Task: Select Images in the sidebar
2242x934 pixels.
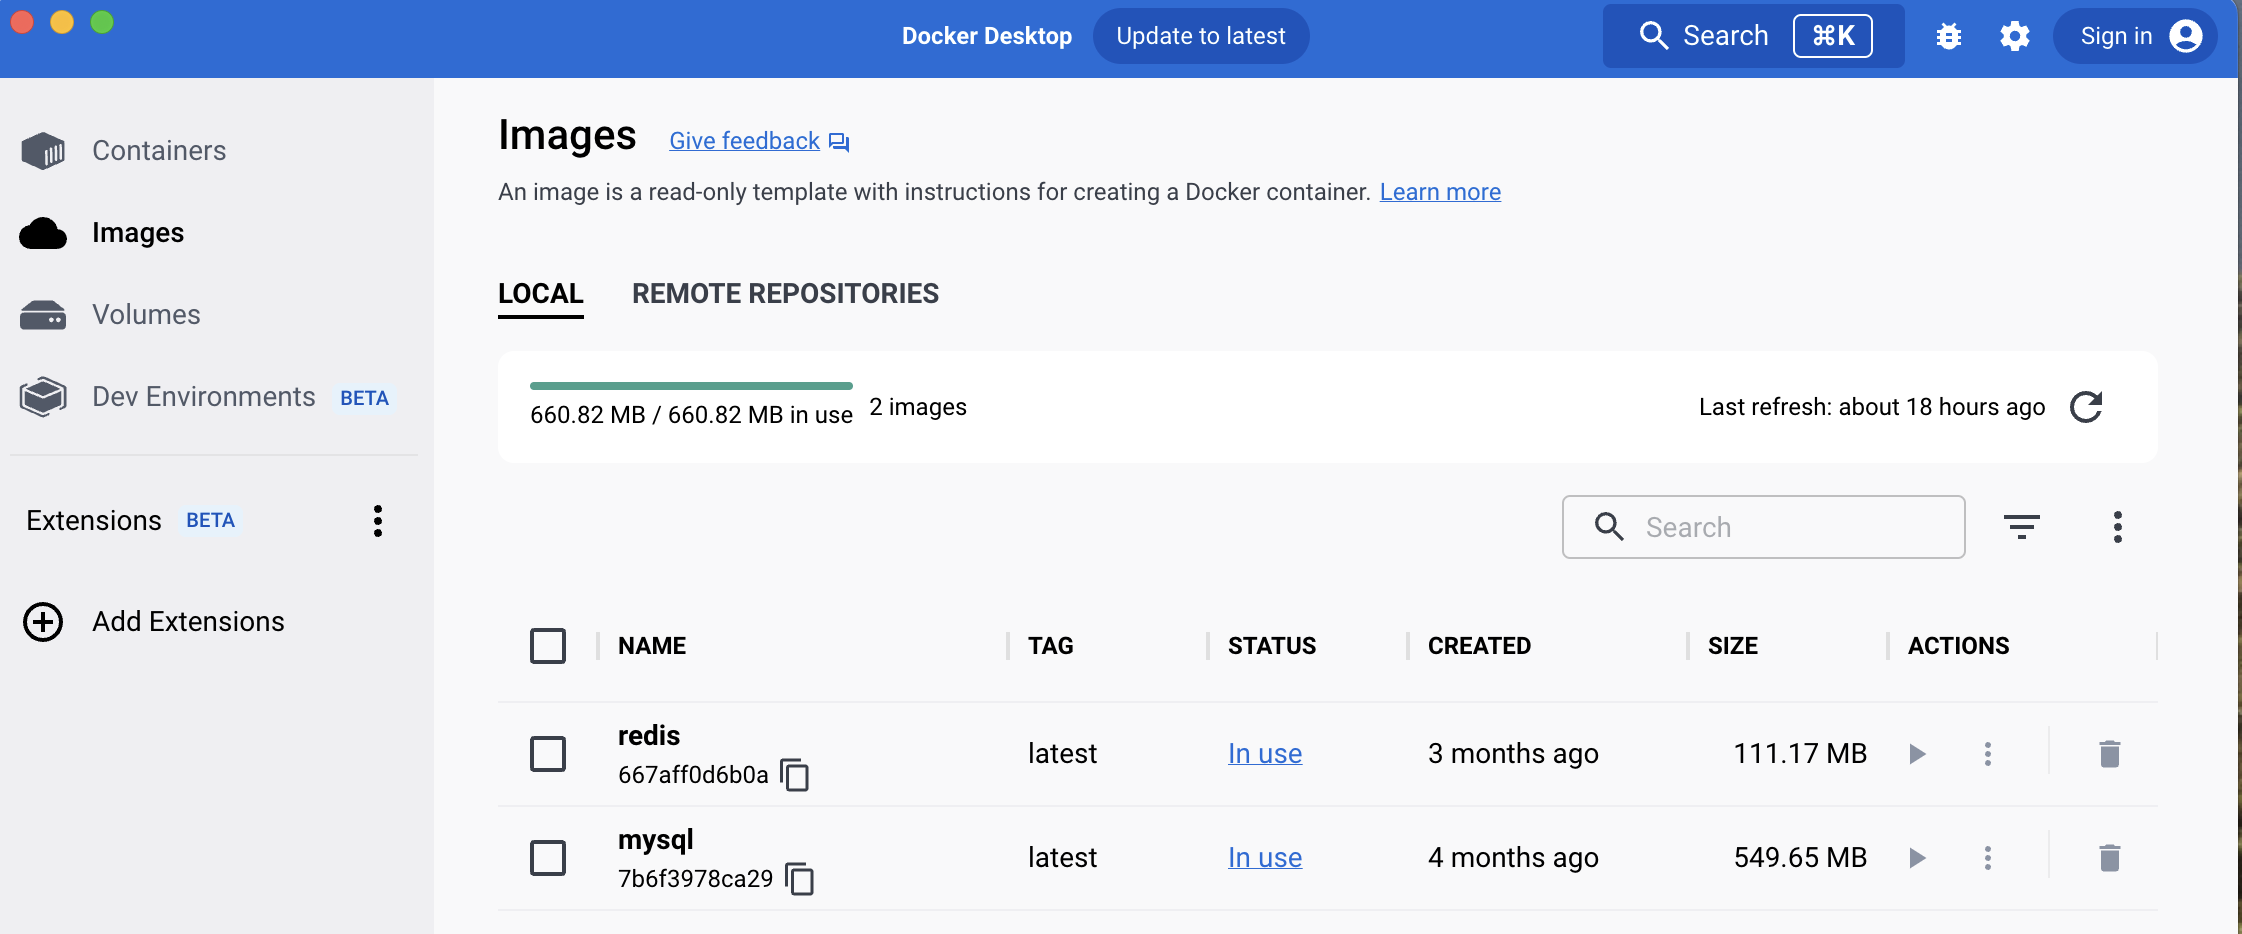Action: point(138,232)
